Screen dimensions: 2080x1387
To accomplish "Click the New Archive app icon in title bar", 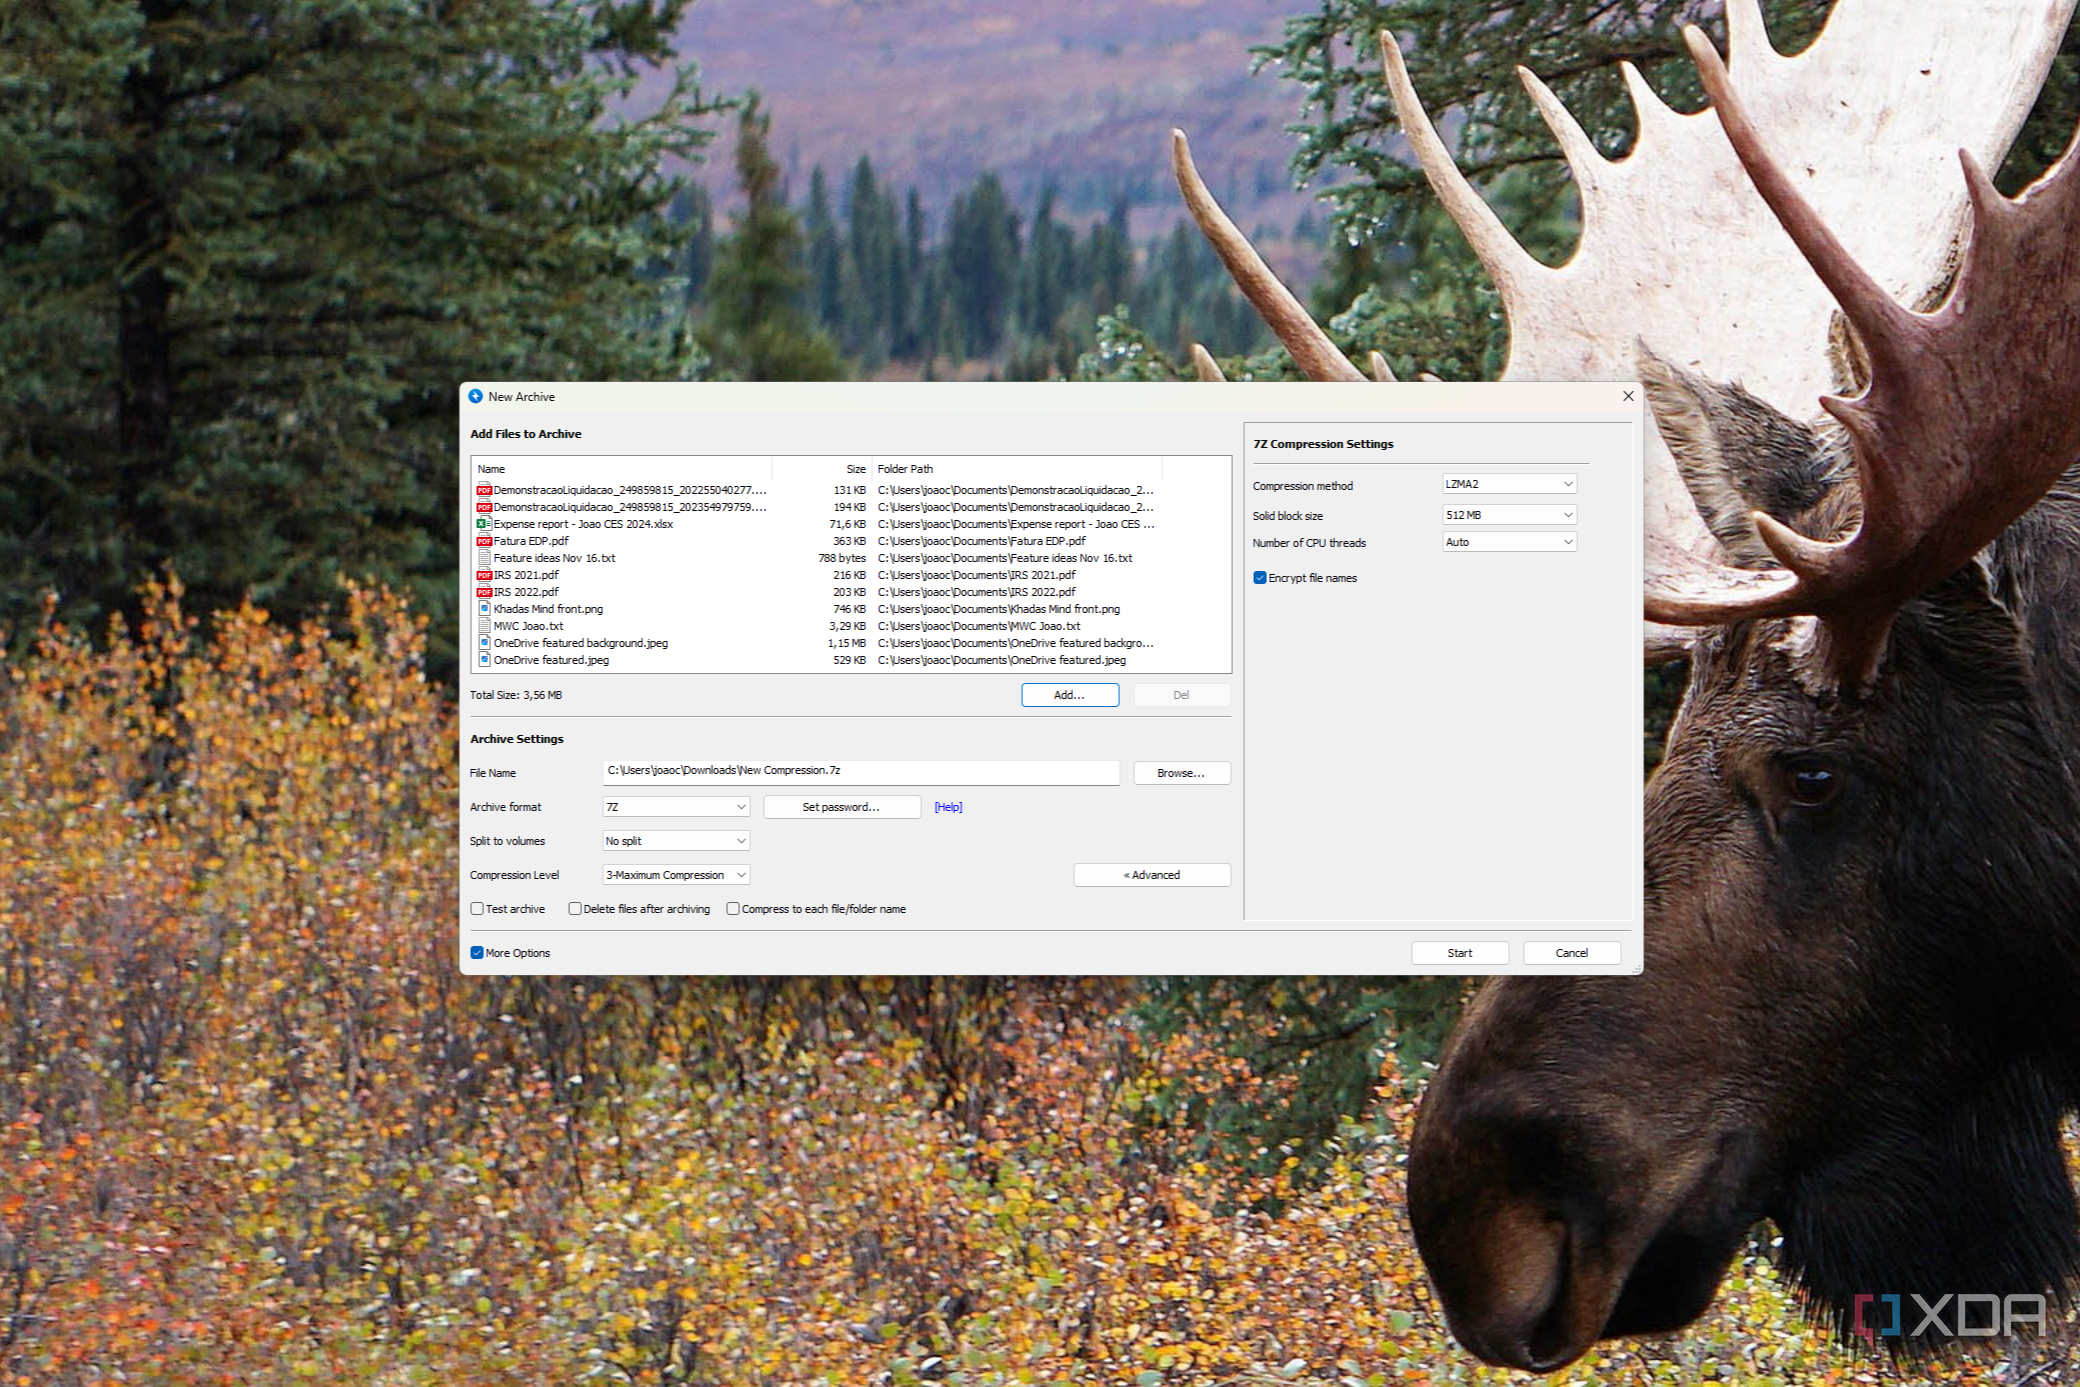I will click(x=476, y=397).
